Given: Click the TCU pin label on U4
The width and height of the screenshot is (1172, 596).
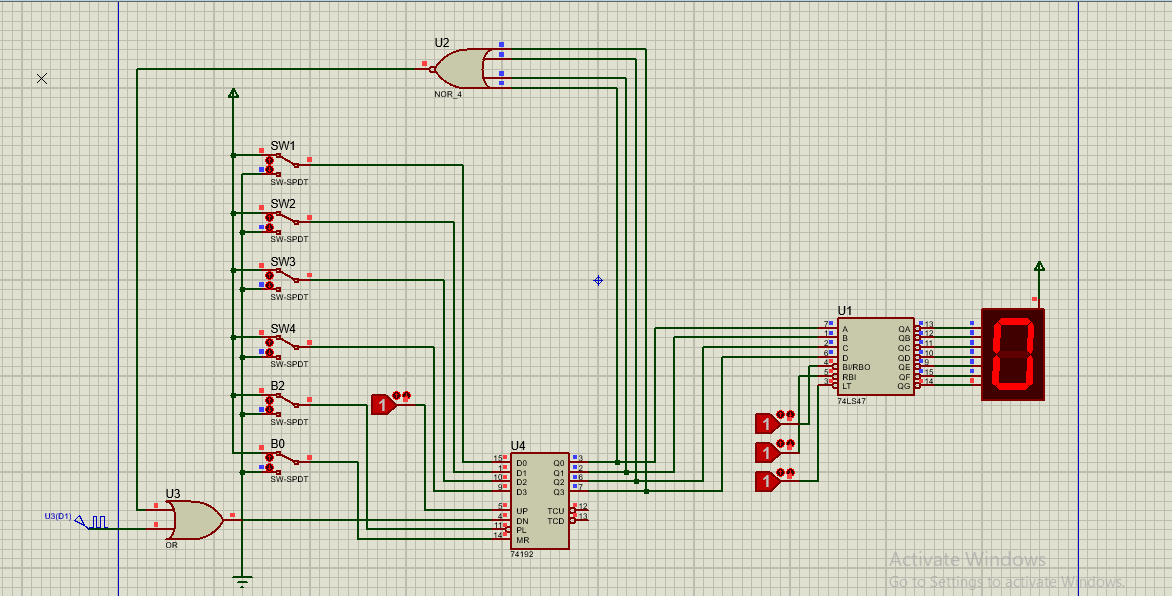Looking at the screenshot, I should [555, 511].
